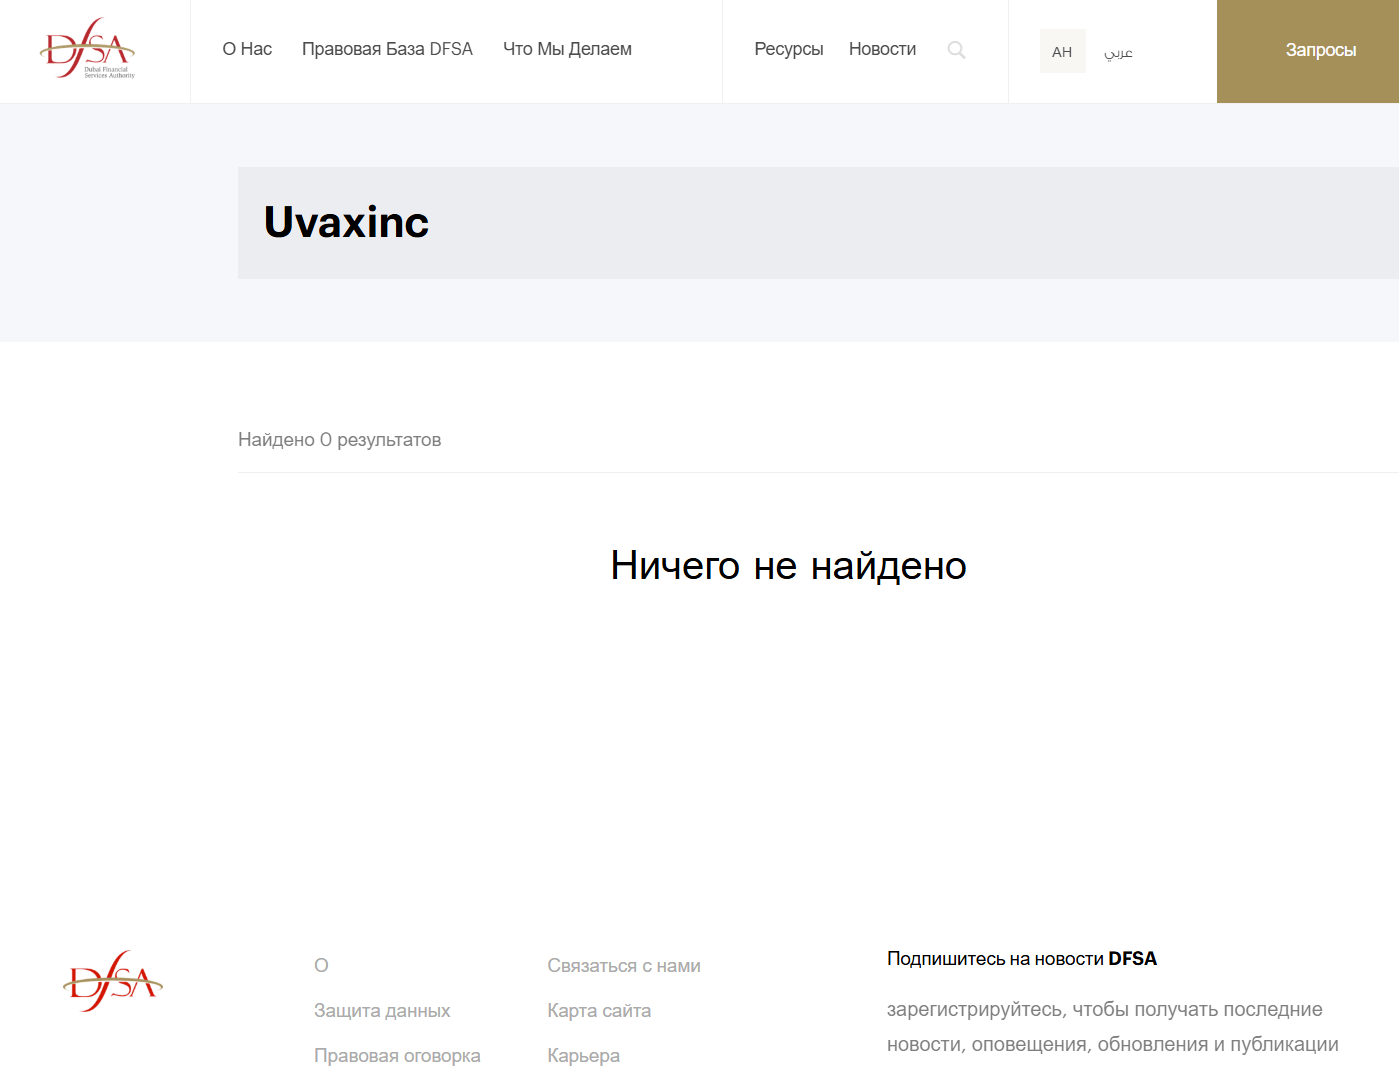Image resolution: width=1399 pixels, height=1077 pixels.
Task: Open the Карта сайта footer link
Action: 599,1011
